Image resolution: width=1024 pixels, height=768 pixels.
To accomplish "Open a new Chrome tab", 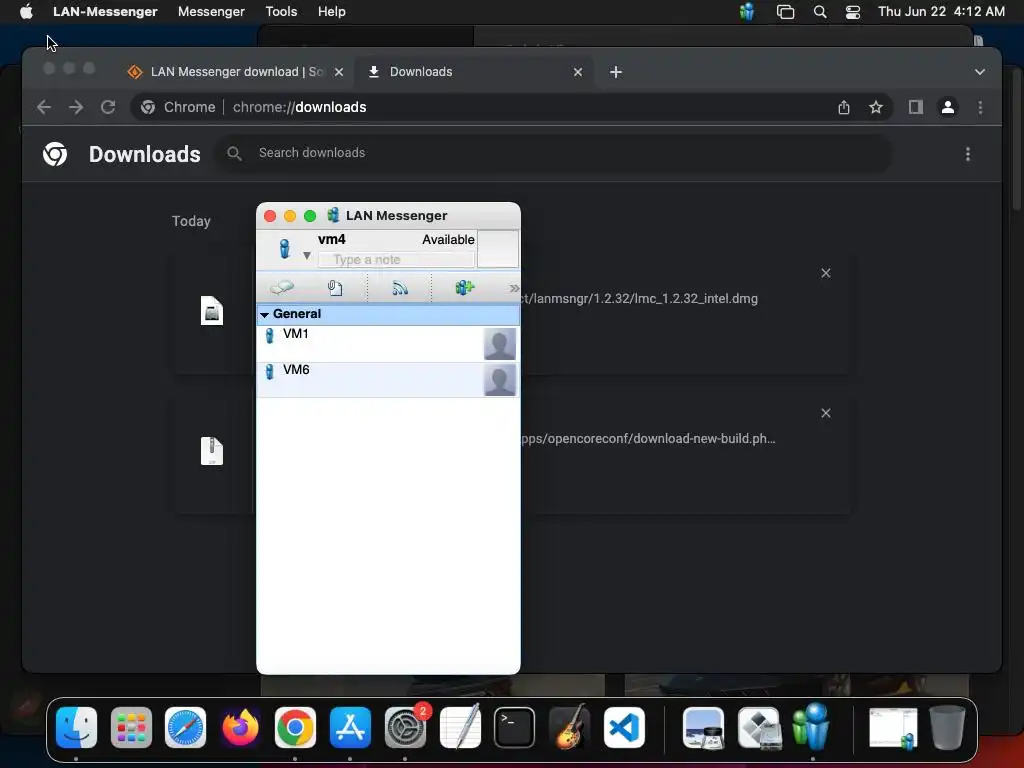I will point(616,72).
